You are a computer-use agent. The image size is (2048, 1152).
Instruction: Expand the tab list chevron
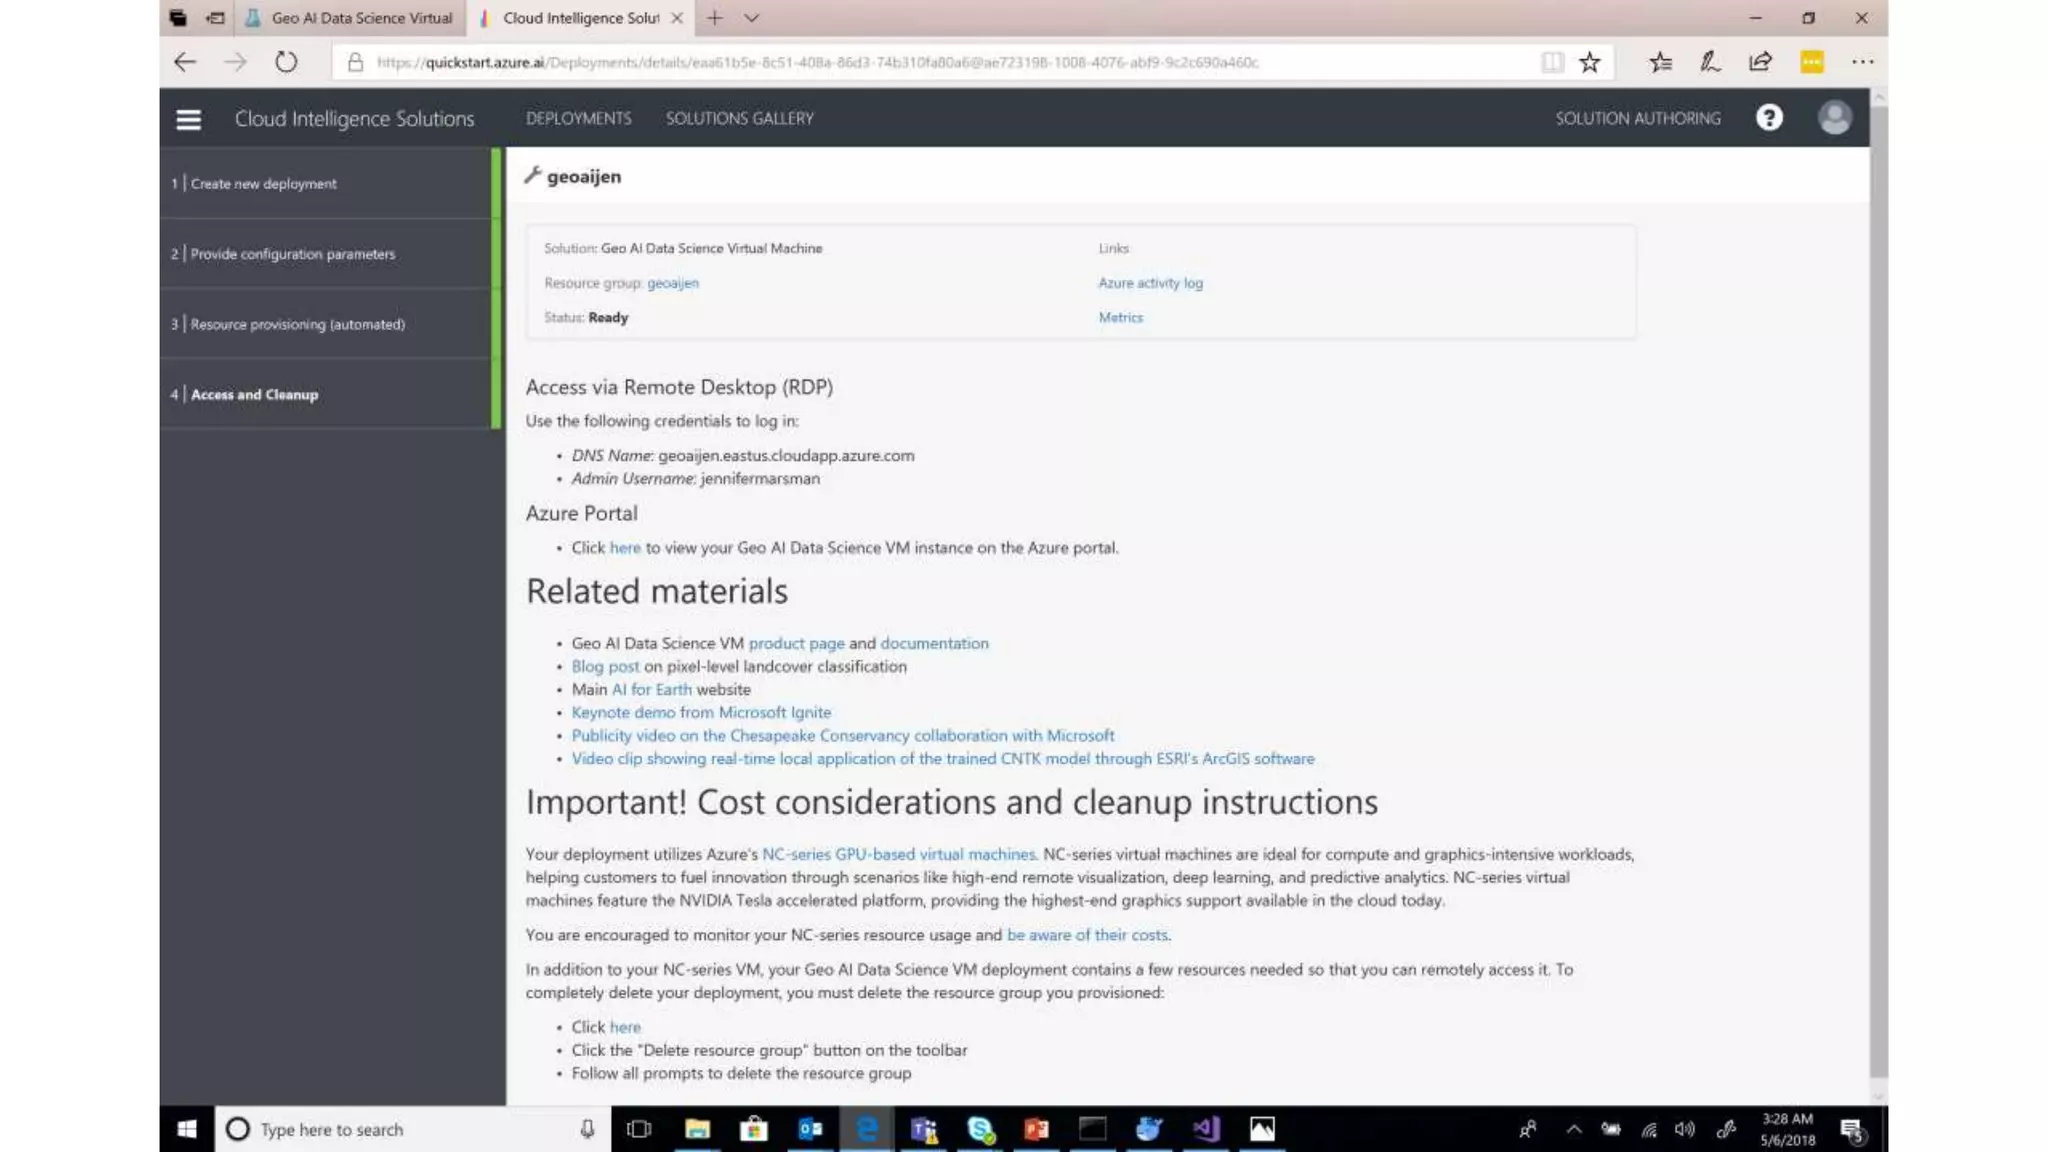pos(752,18)
